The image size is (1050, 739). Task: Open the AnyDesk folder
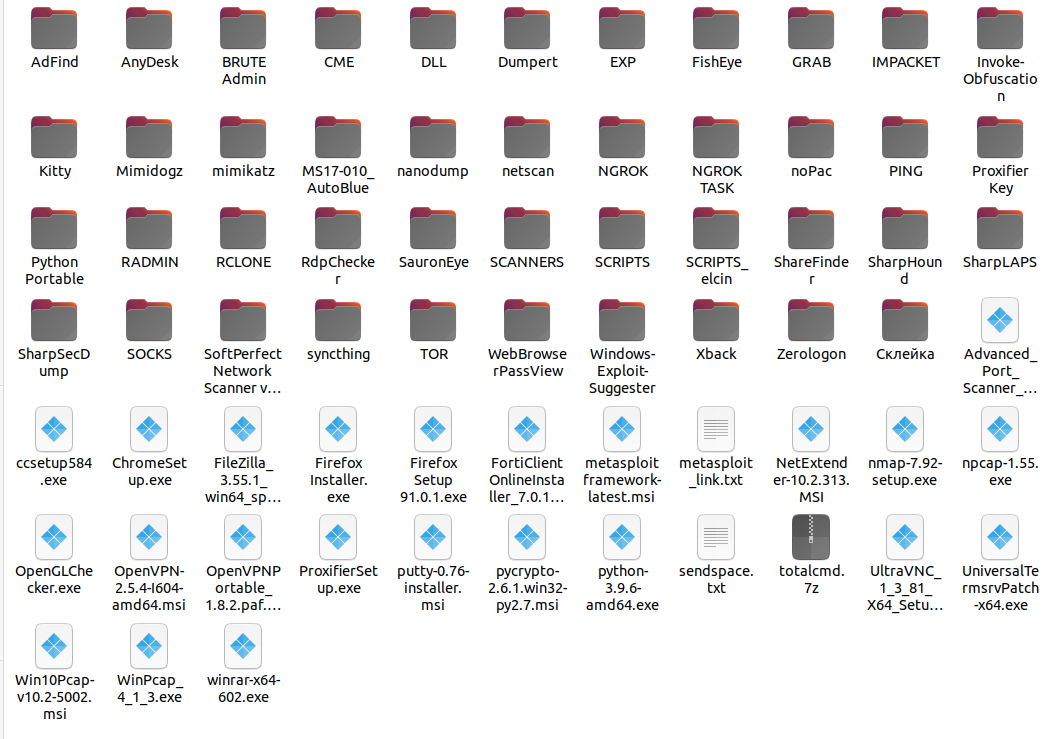149,29
